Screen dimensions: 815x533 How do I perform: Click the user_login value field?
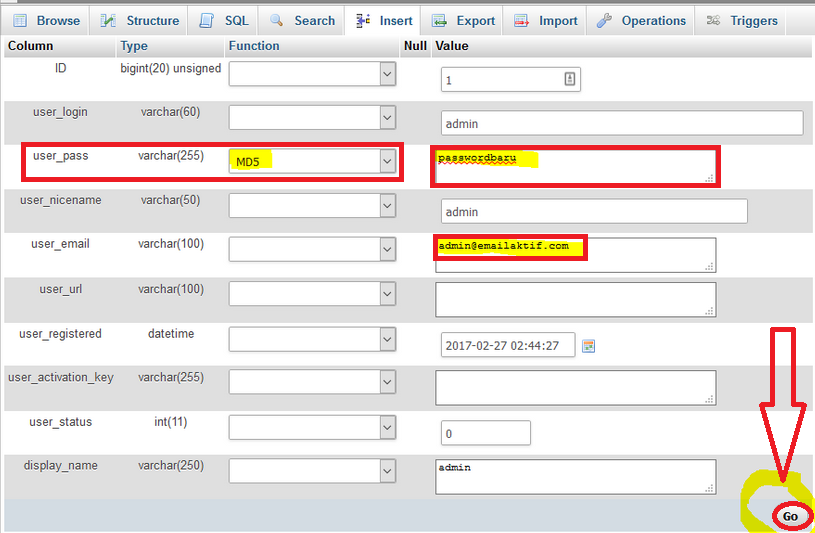[622, 123]
